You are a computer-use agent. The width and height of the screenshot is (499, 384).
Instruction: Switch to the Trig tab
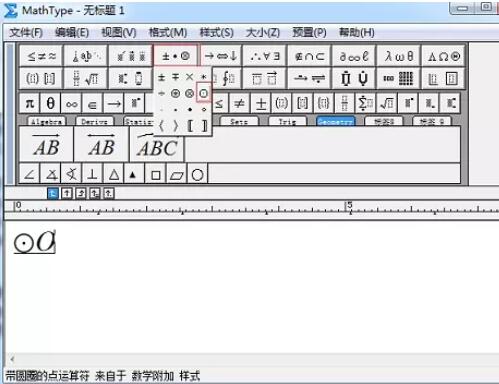287,122
